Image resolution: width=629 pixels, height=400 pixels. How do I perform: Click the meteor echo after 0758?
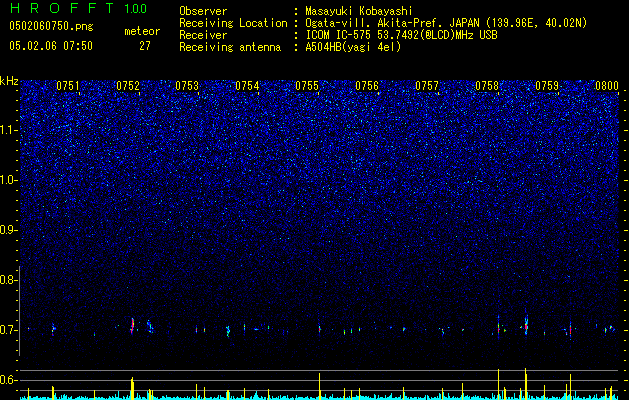click(526, 323)
